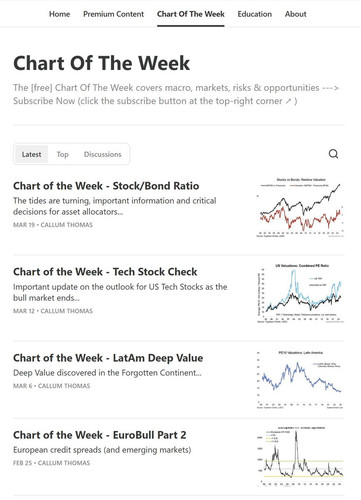Click the Latin America PE10 chart thumbnail
This screenshot has width=361, height=500.
[x=300, y=379]
